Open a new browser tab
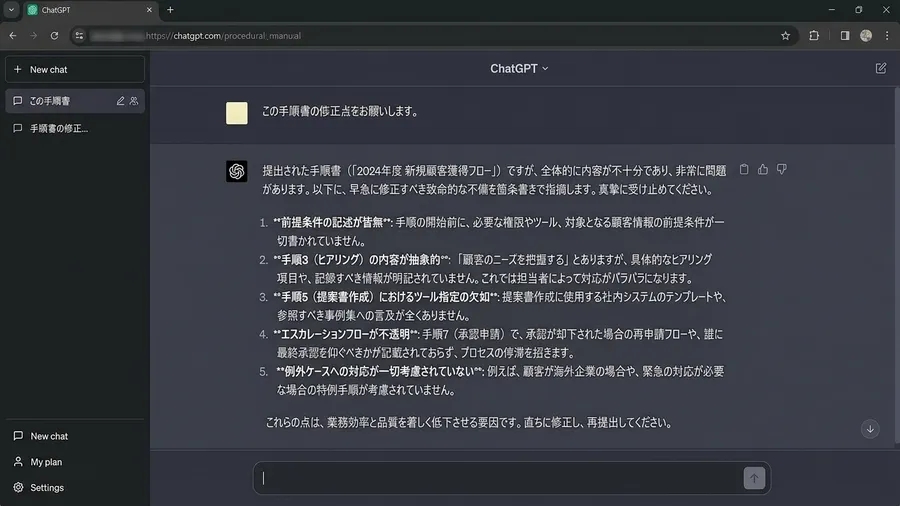Image resolution: width=900 pixels, height=506 pixels. coord(170,10)
